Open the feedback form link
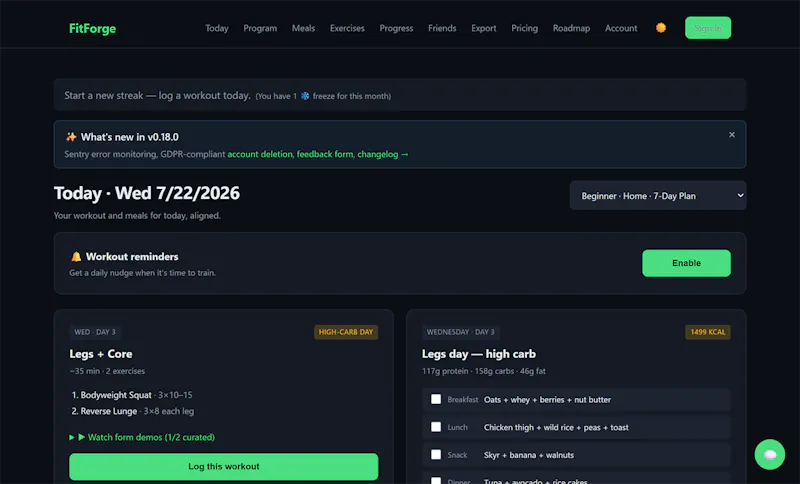This screenshot has height=484, width=800. point(325,154)
